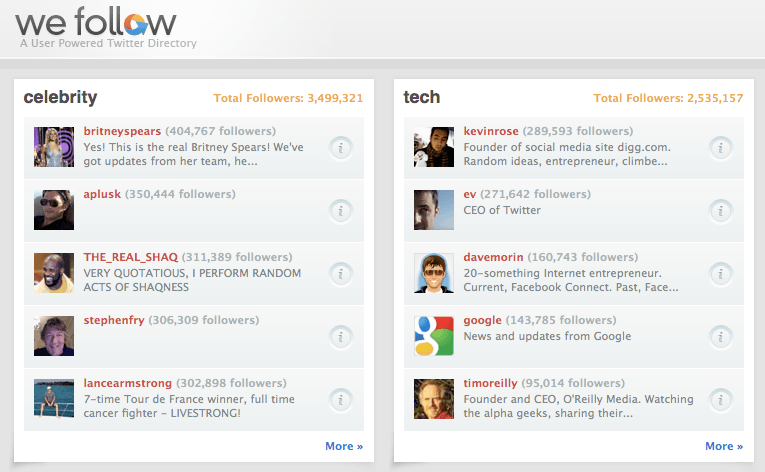This screenshot has height=472, width=765.
Task: Click 'A User Powered Twitter Directory' tagline
Action: (x=108, y=43)
